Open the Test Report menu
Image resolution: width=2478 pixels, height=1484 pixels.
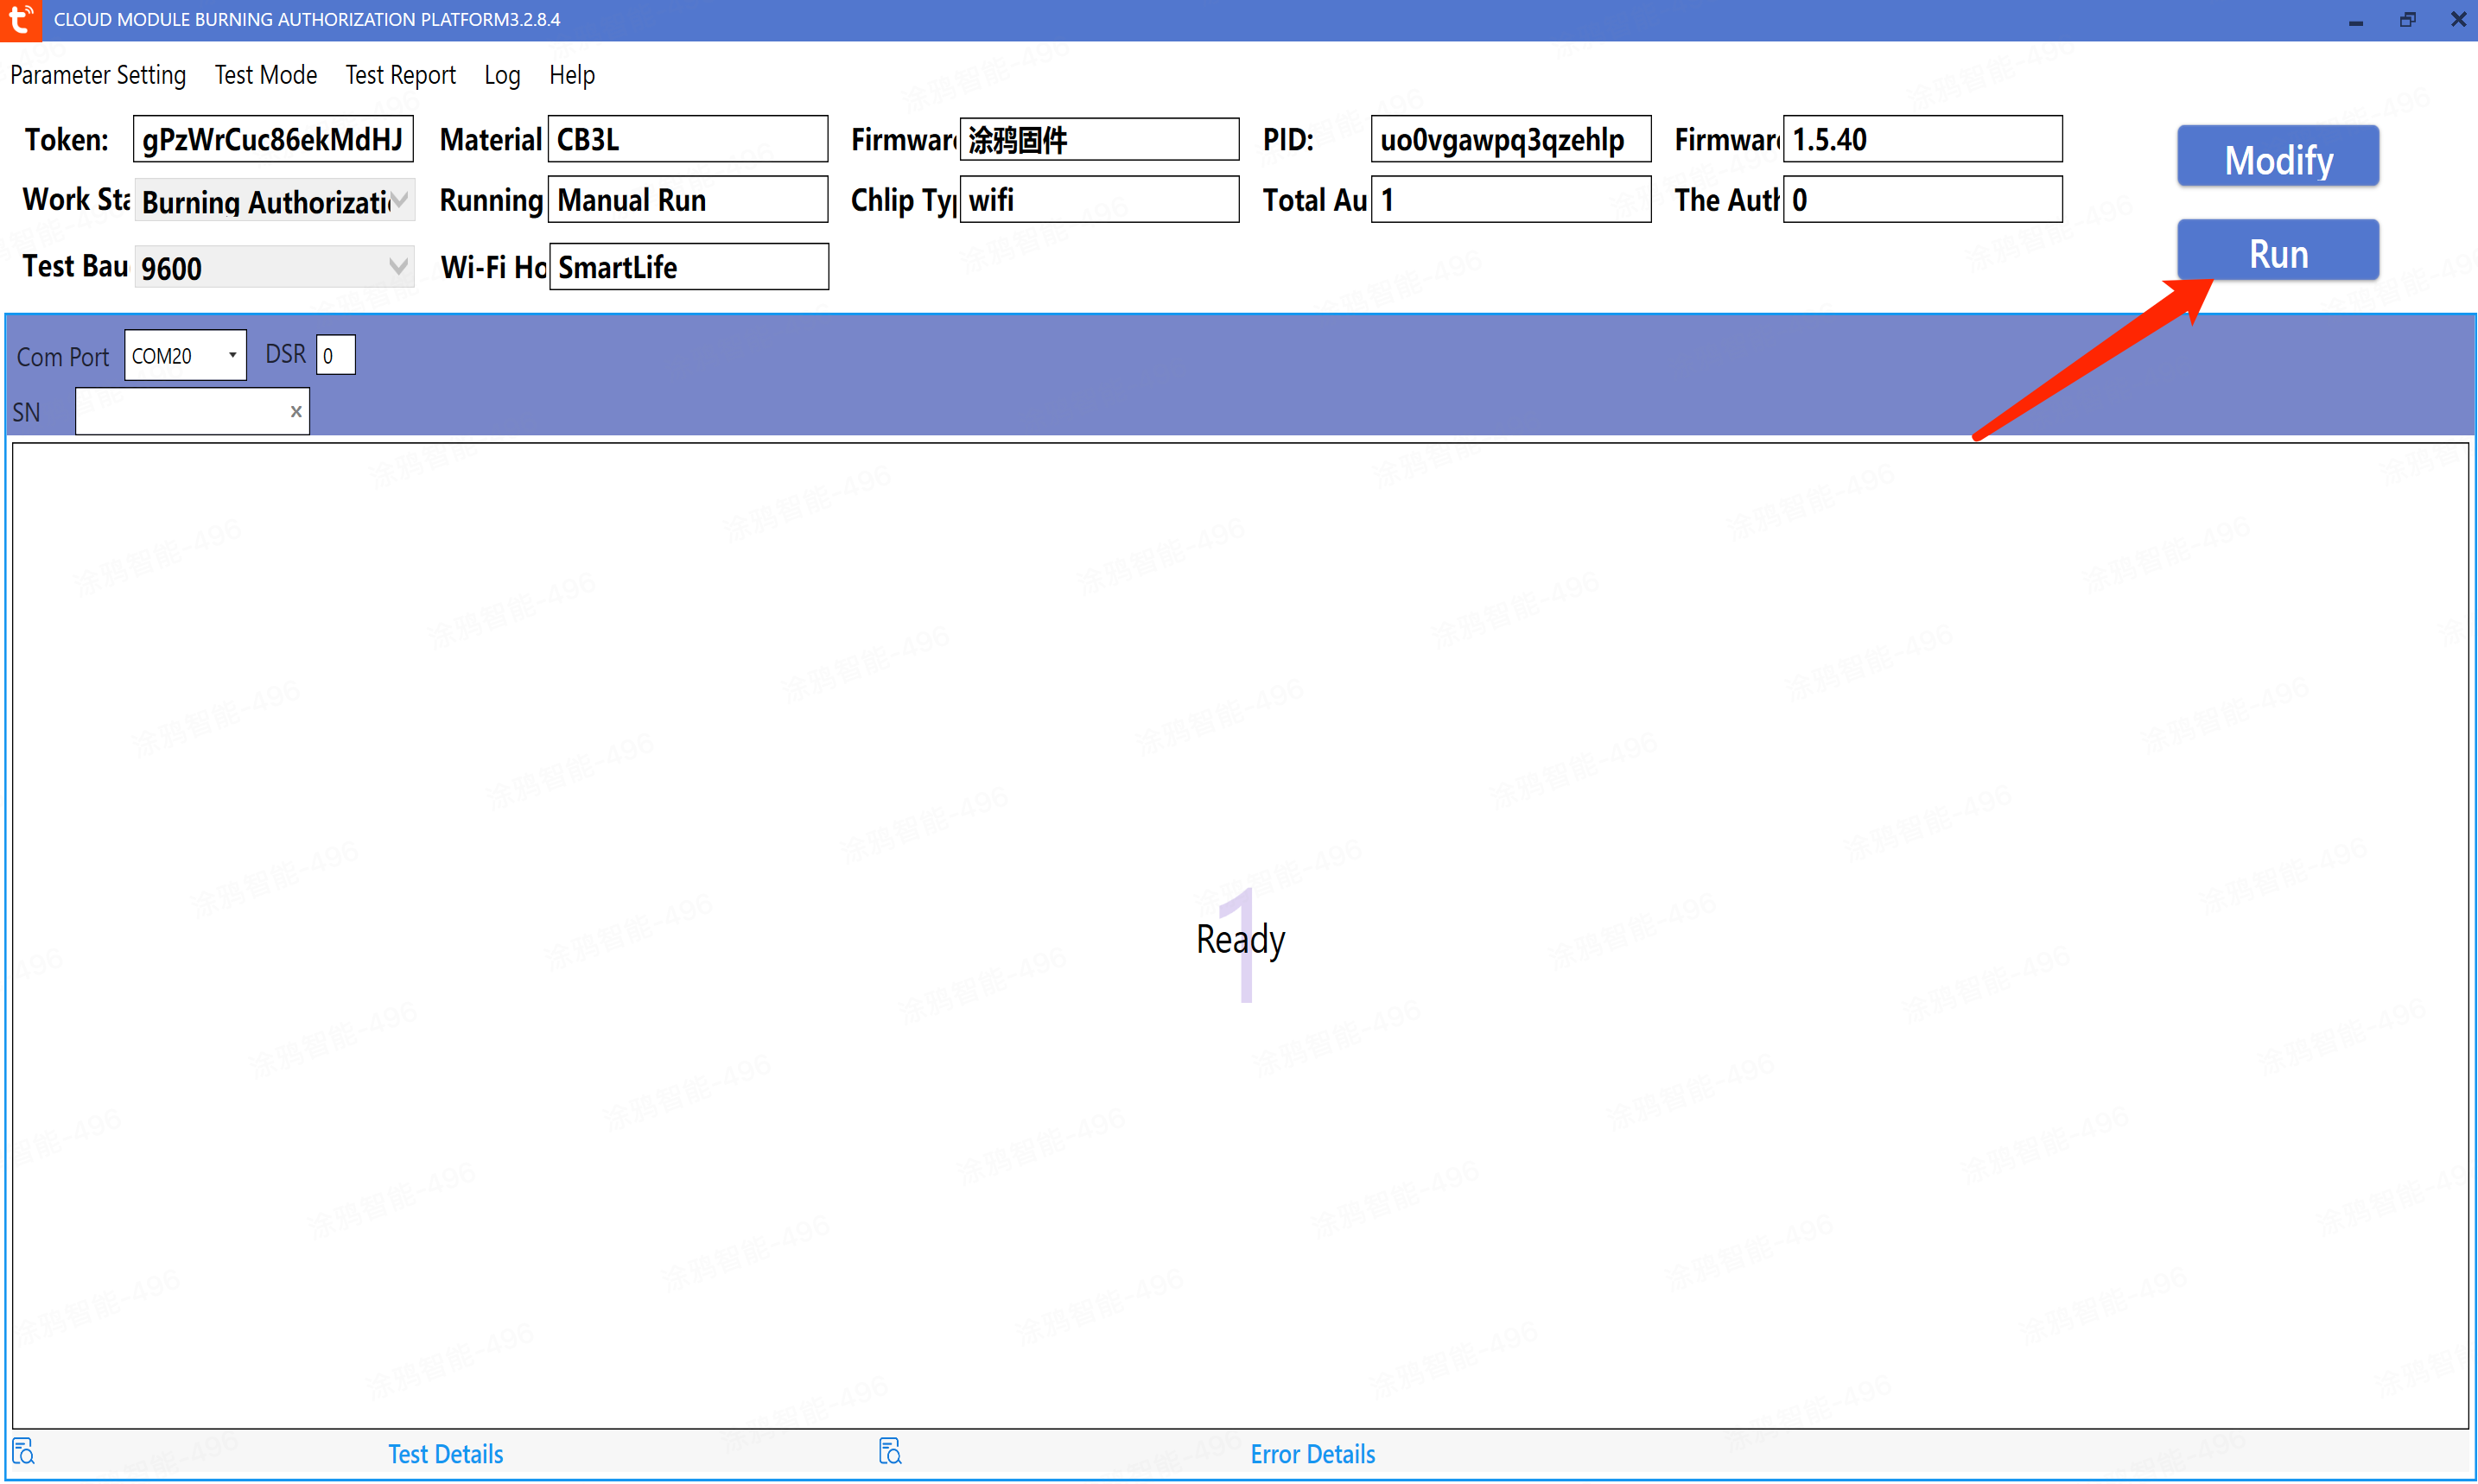click(400, 75)
